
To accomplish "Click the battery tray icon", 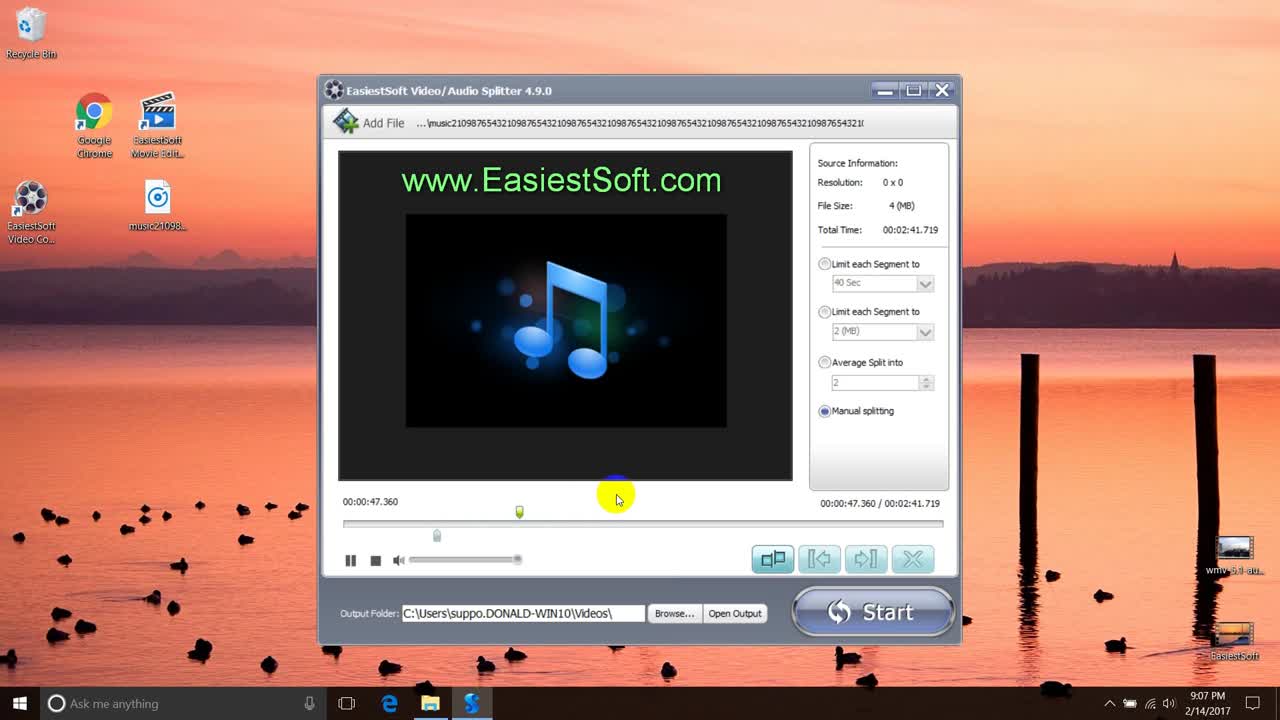I will pos(1130,703).
